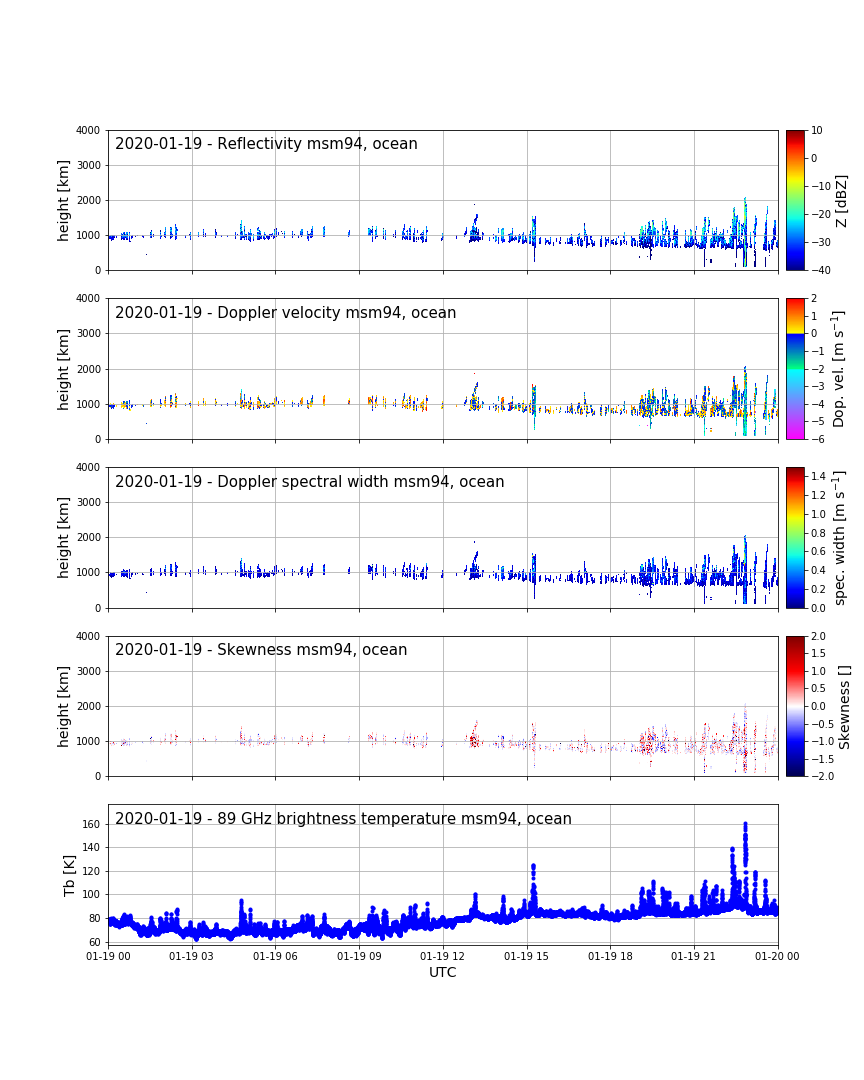Select the 01-19 18 time tick label
Screen dimensions: 864x1080
[610, 956]
